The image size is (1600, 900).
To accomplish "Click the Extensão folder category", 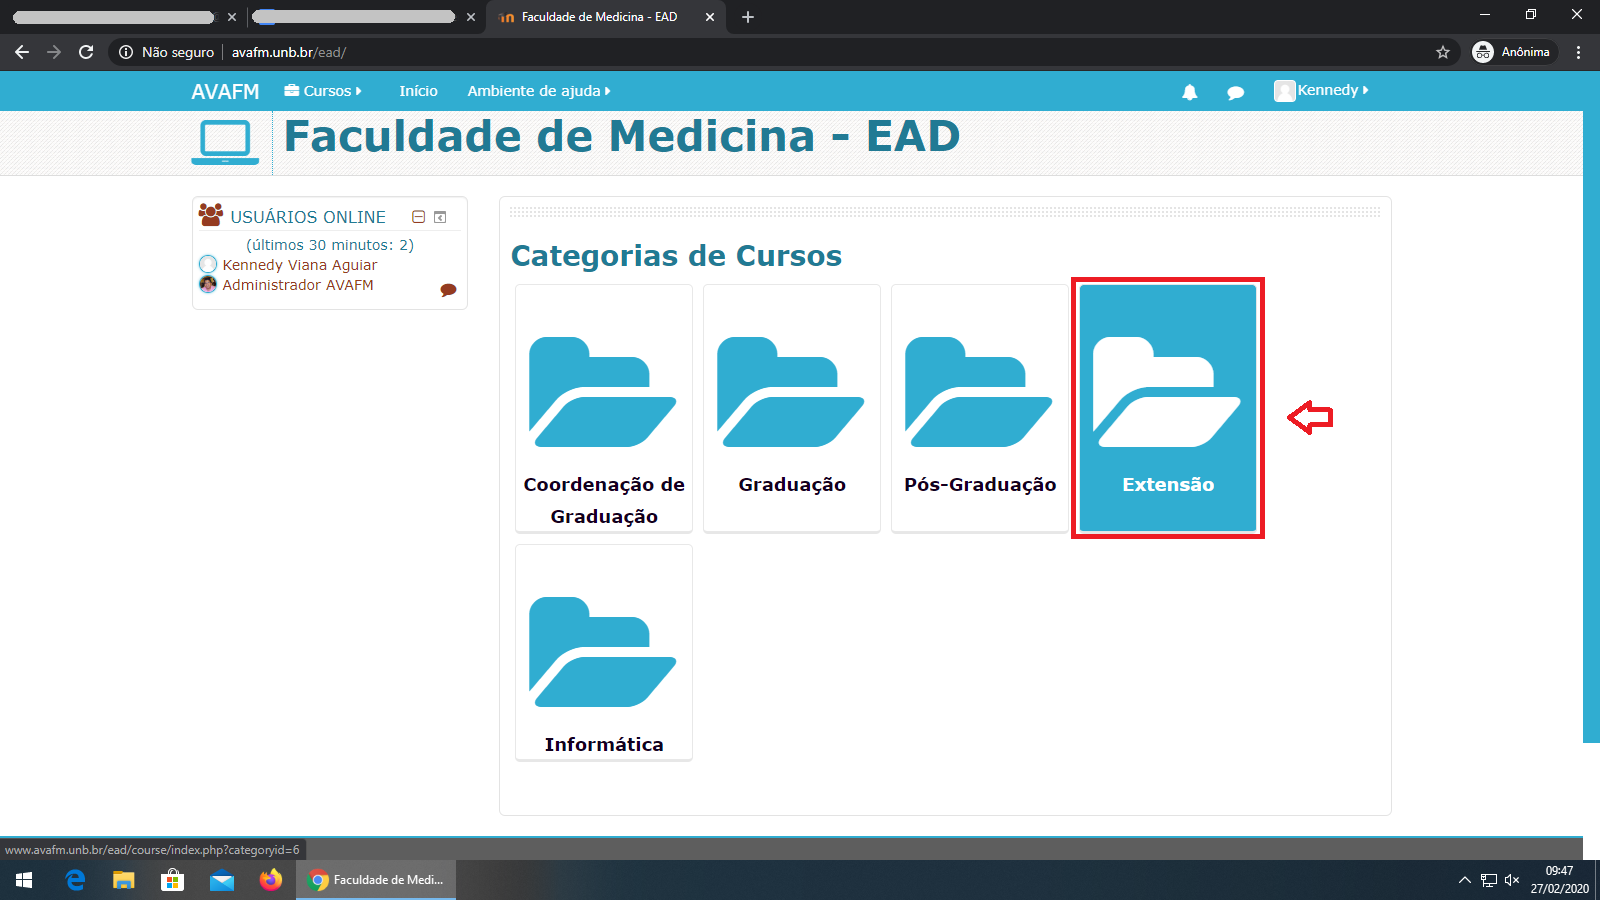I will coord(1167,408).
